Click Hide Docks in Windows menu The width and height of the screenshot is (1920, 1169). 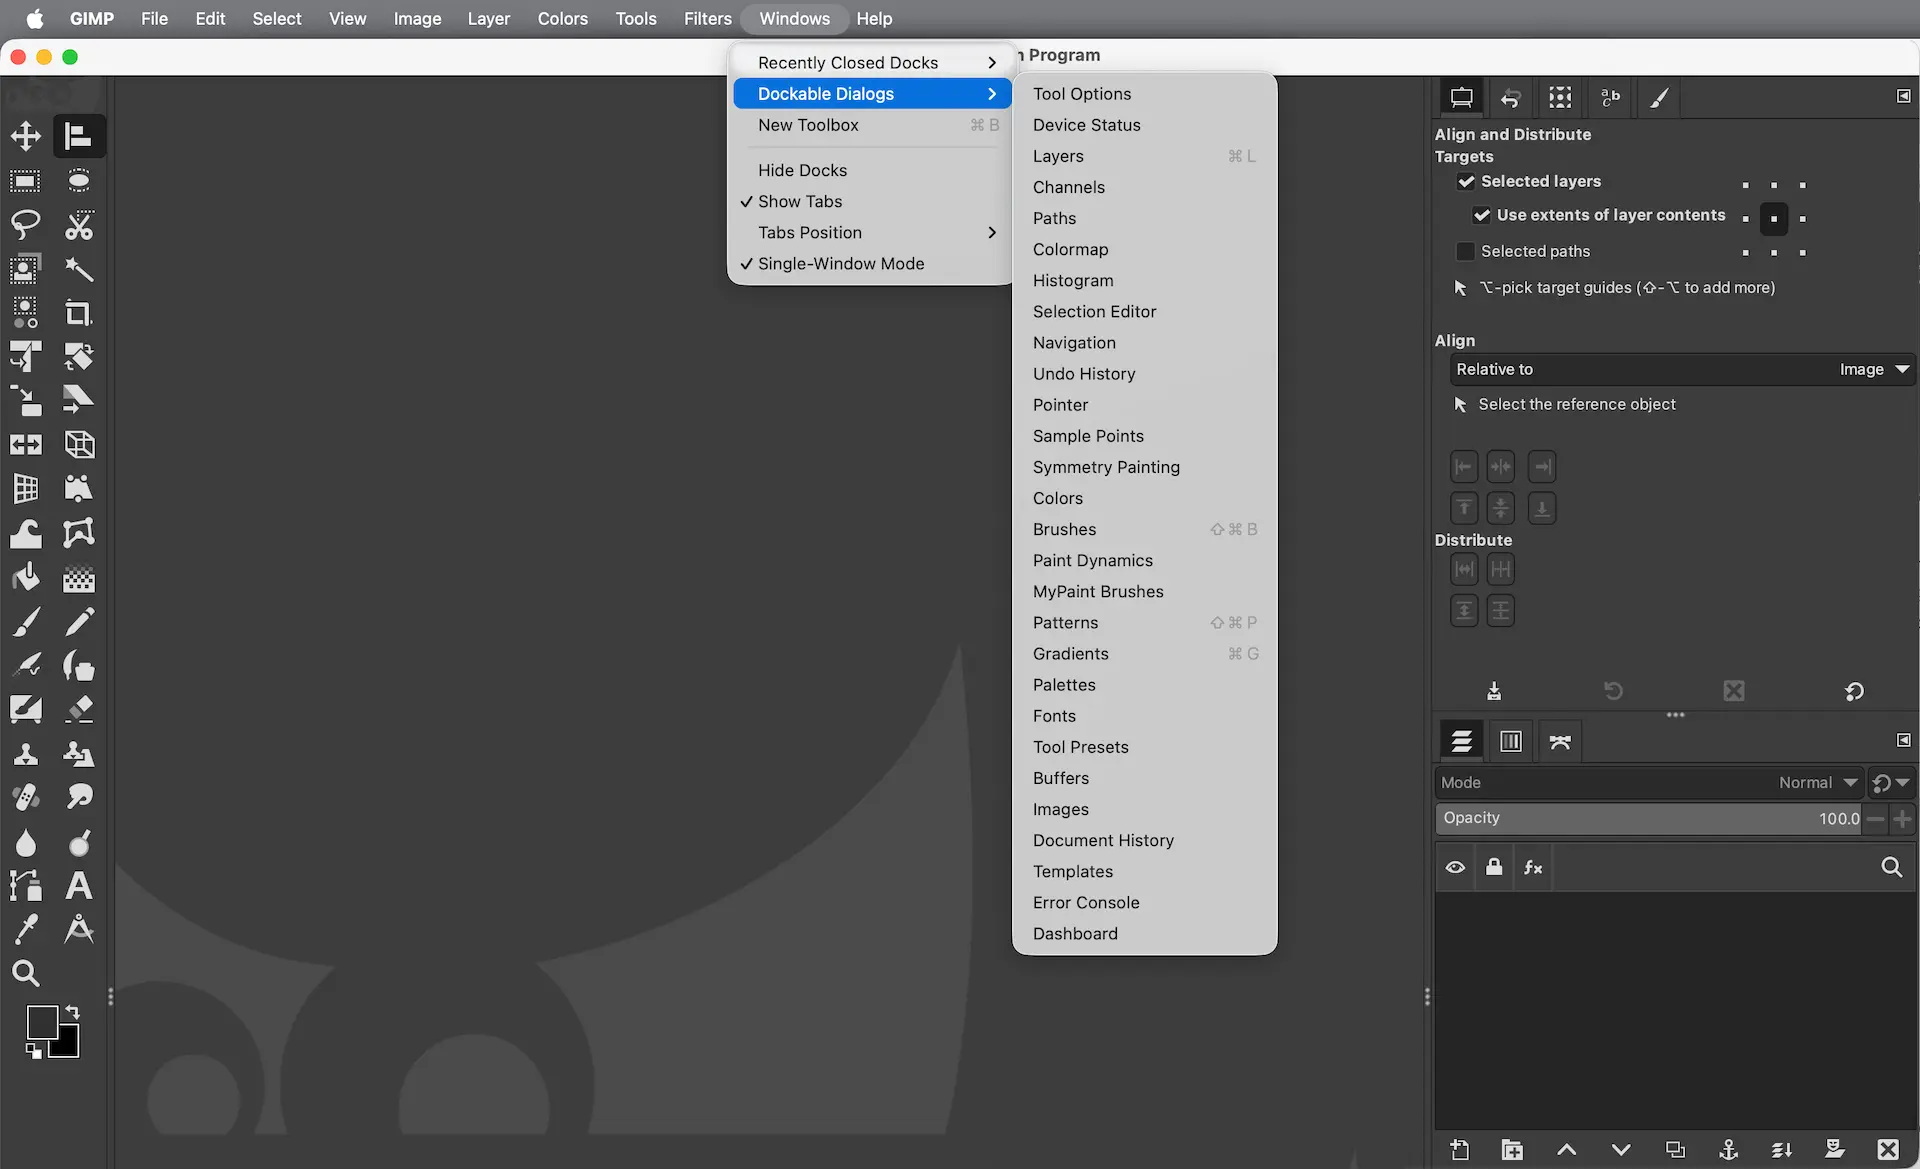(x=871, y=171)
